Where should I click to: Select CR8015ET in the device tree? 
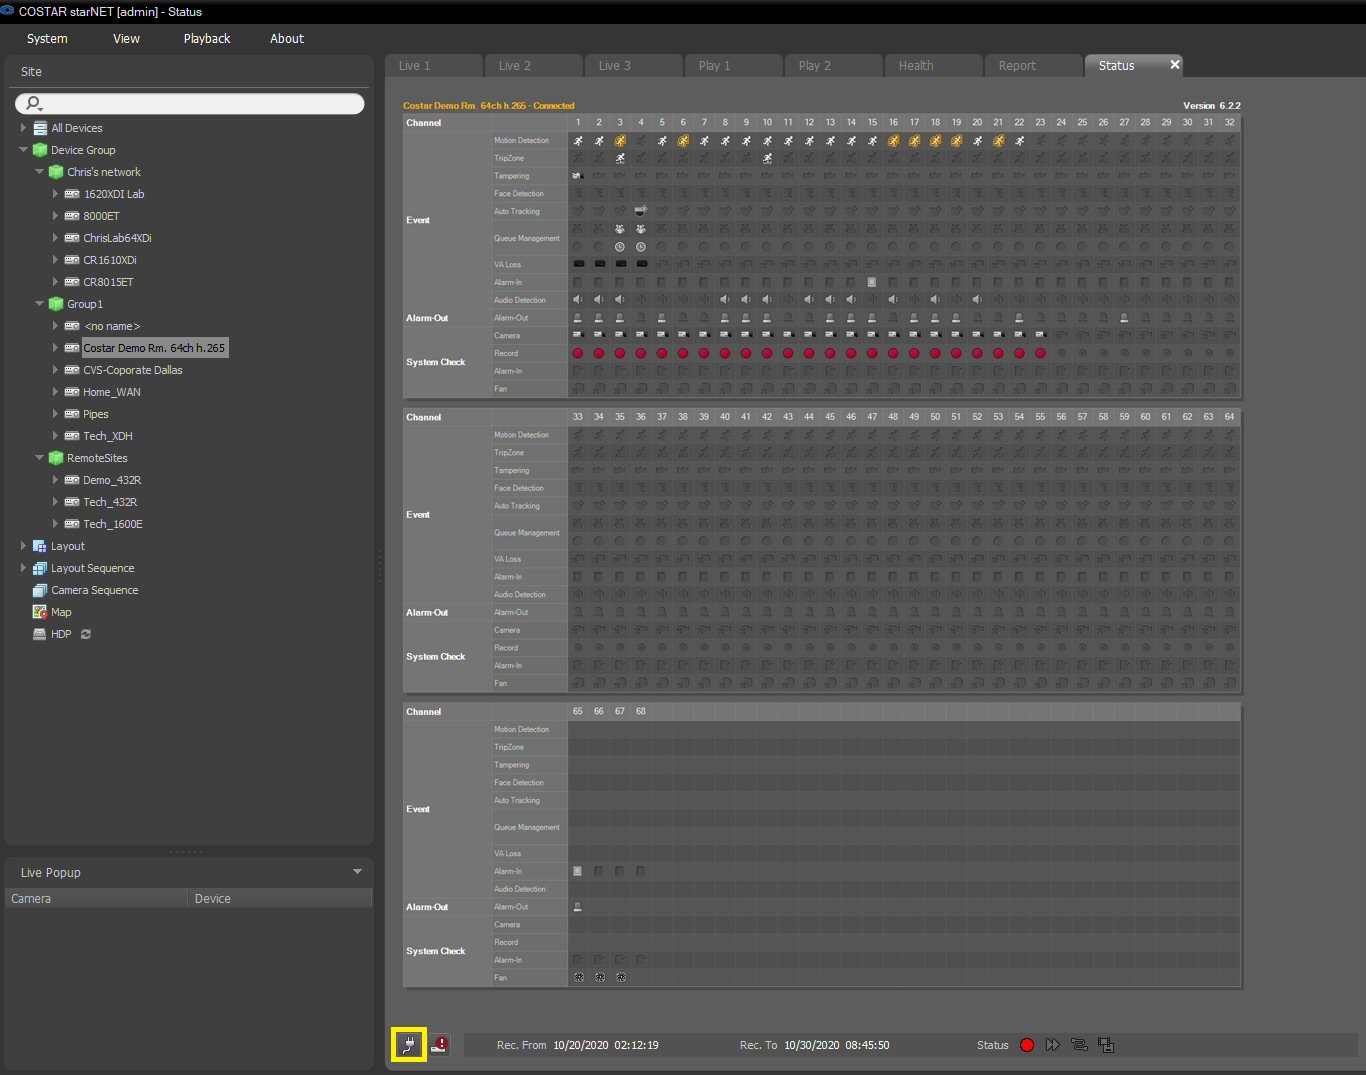pos(108,282)
